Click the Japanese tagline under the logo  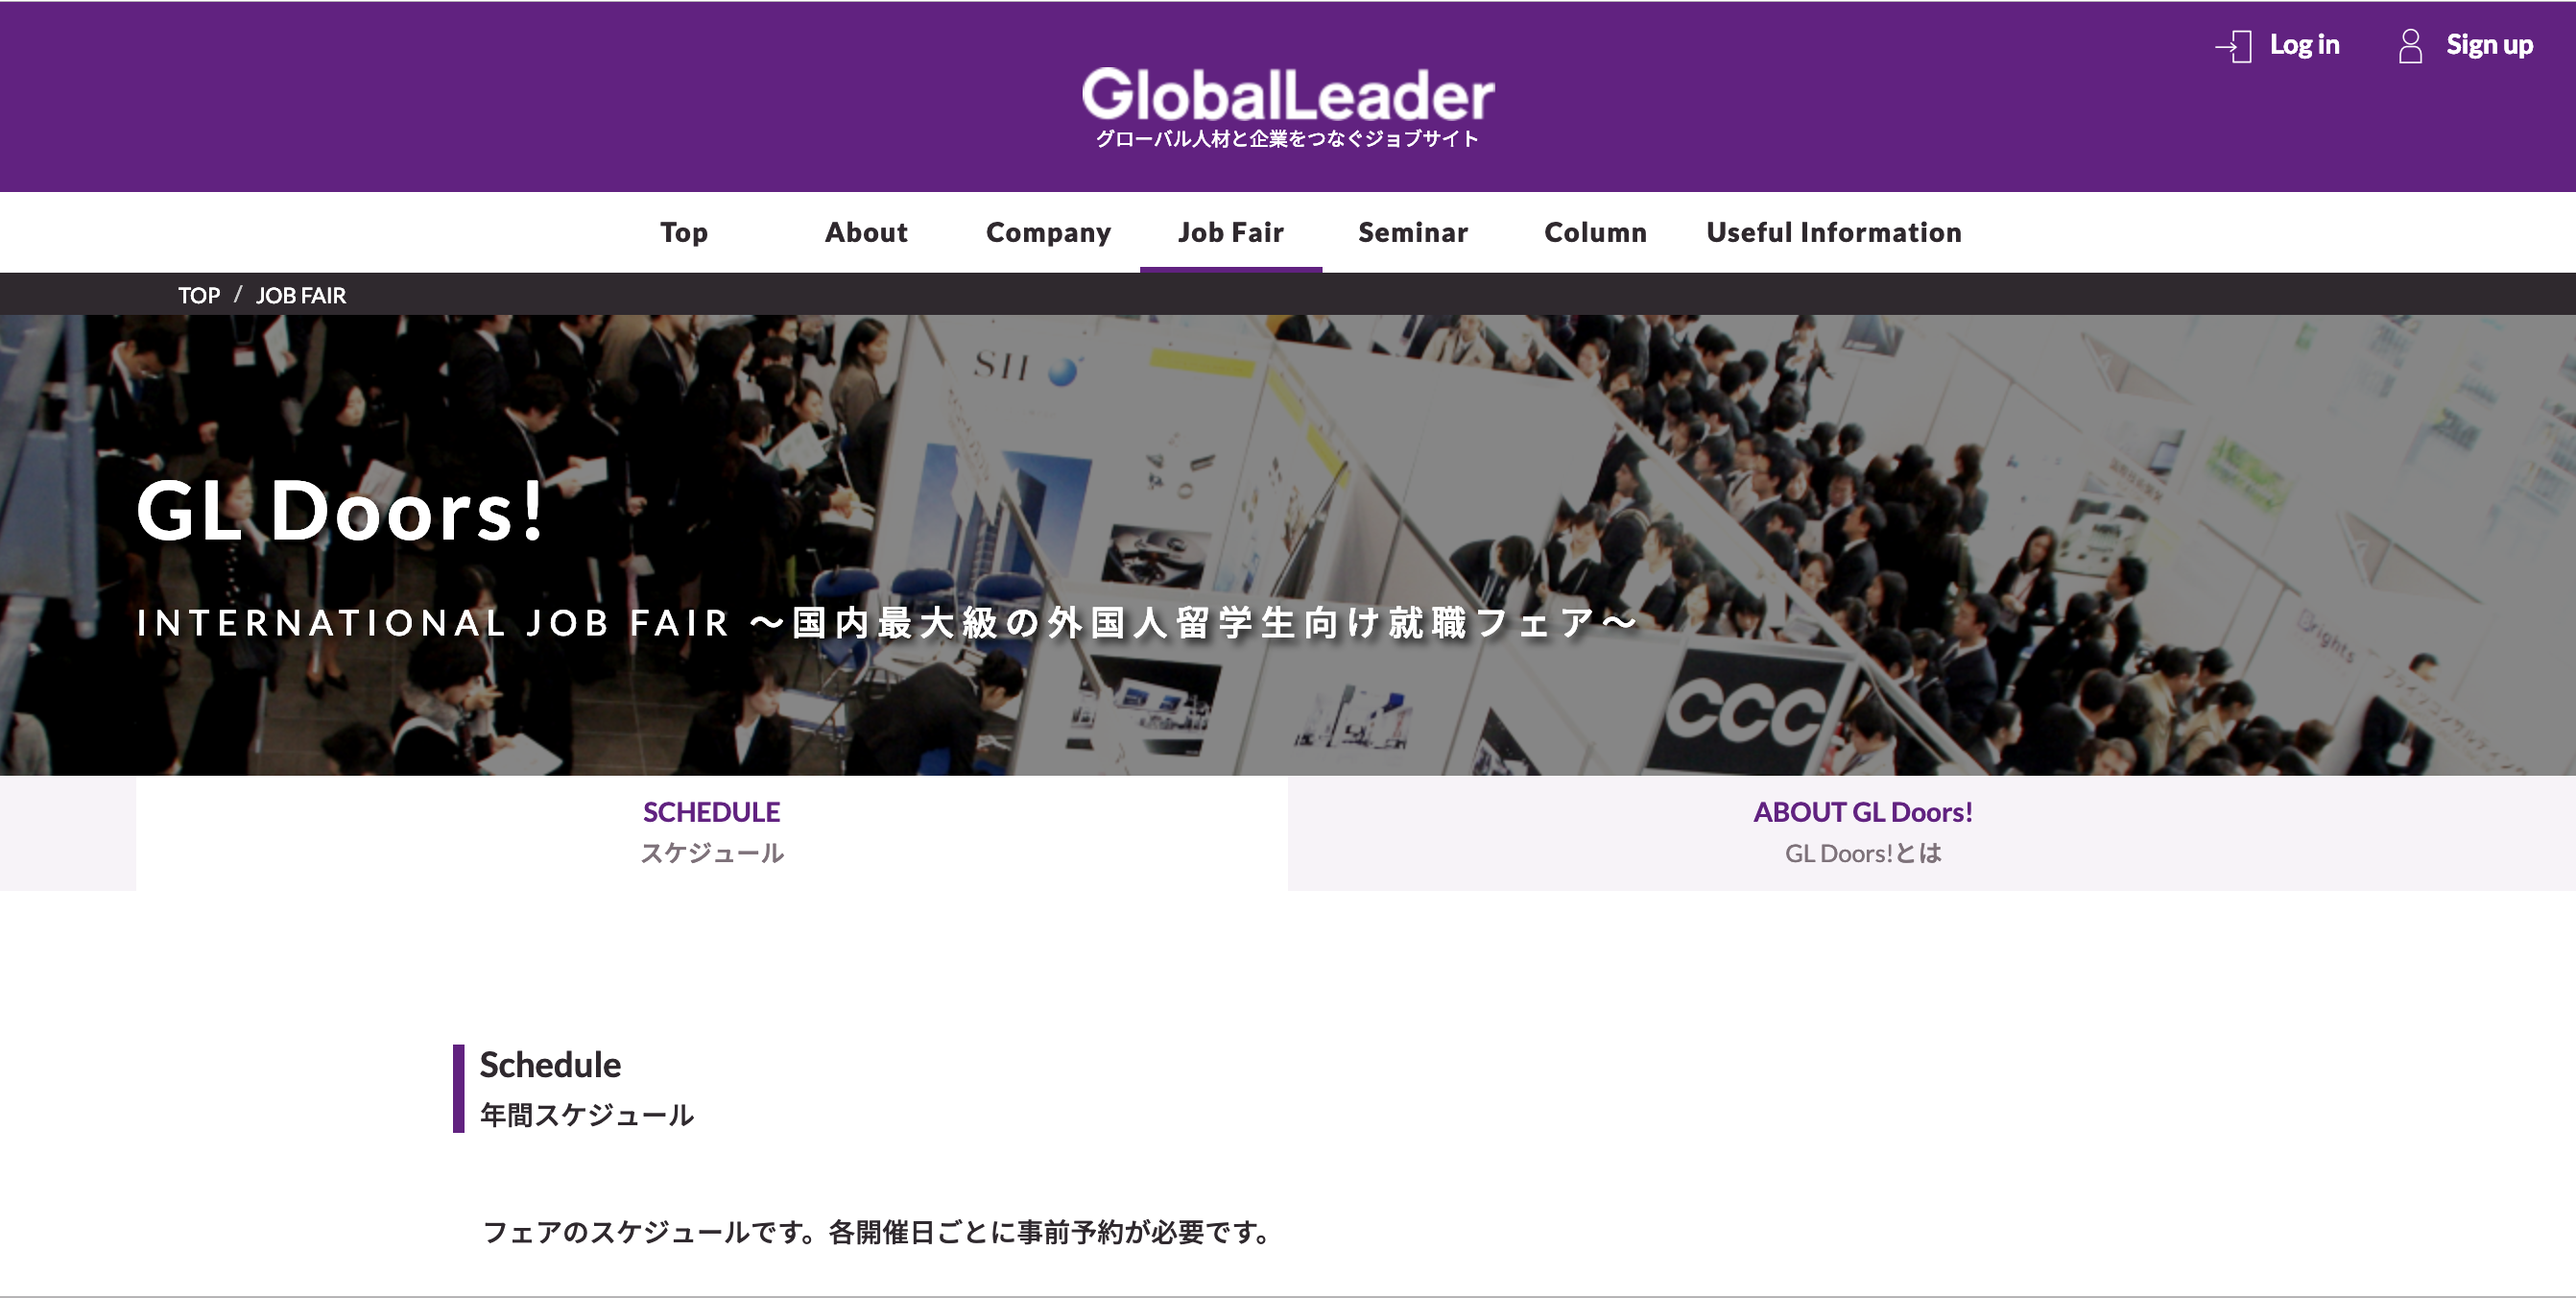click(1287, 139)
